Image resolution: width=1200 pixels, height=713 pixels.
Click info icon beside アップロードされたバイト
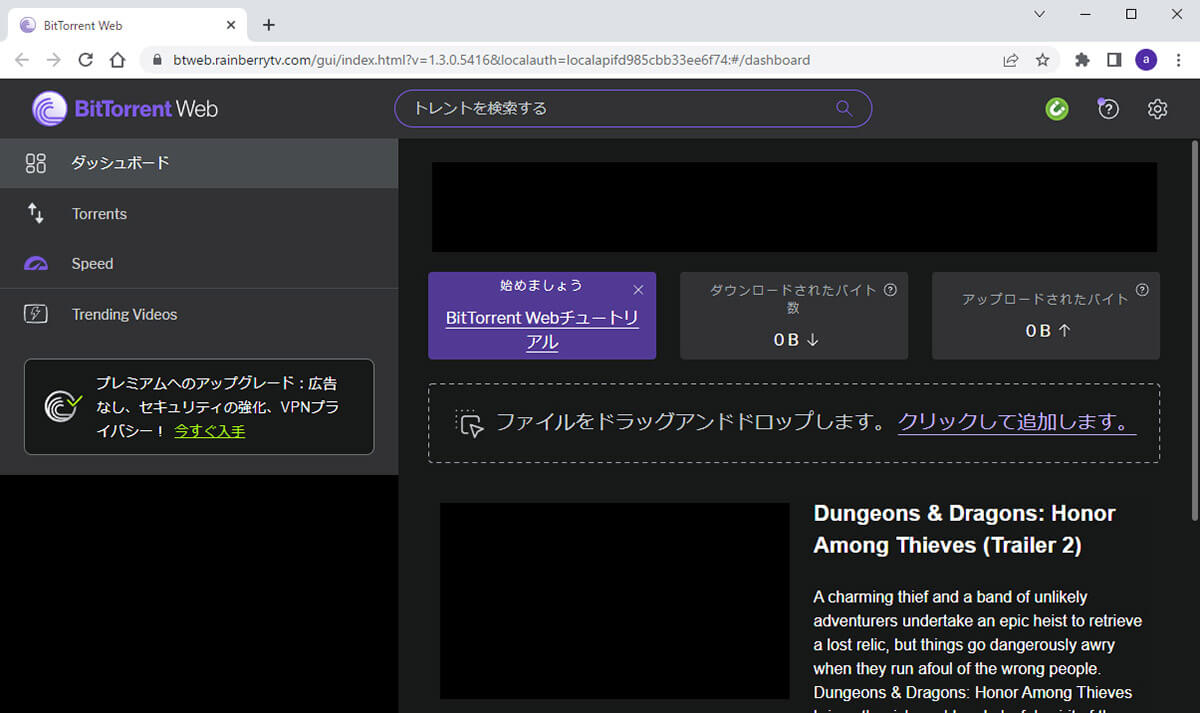pyautogui.click(x=1142, y=290)
